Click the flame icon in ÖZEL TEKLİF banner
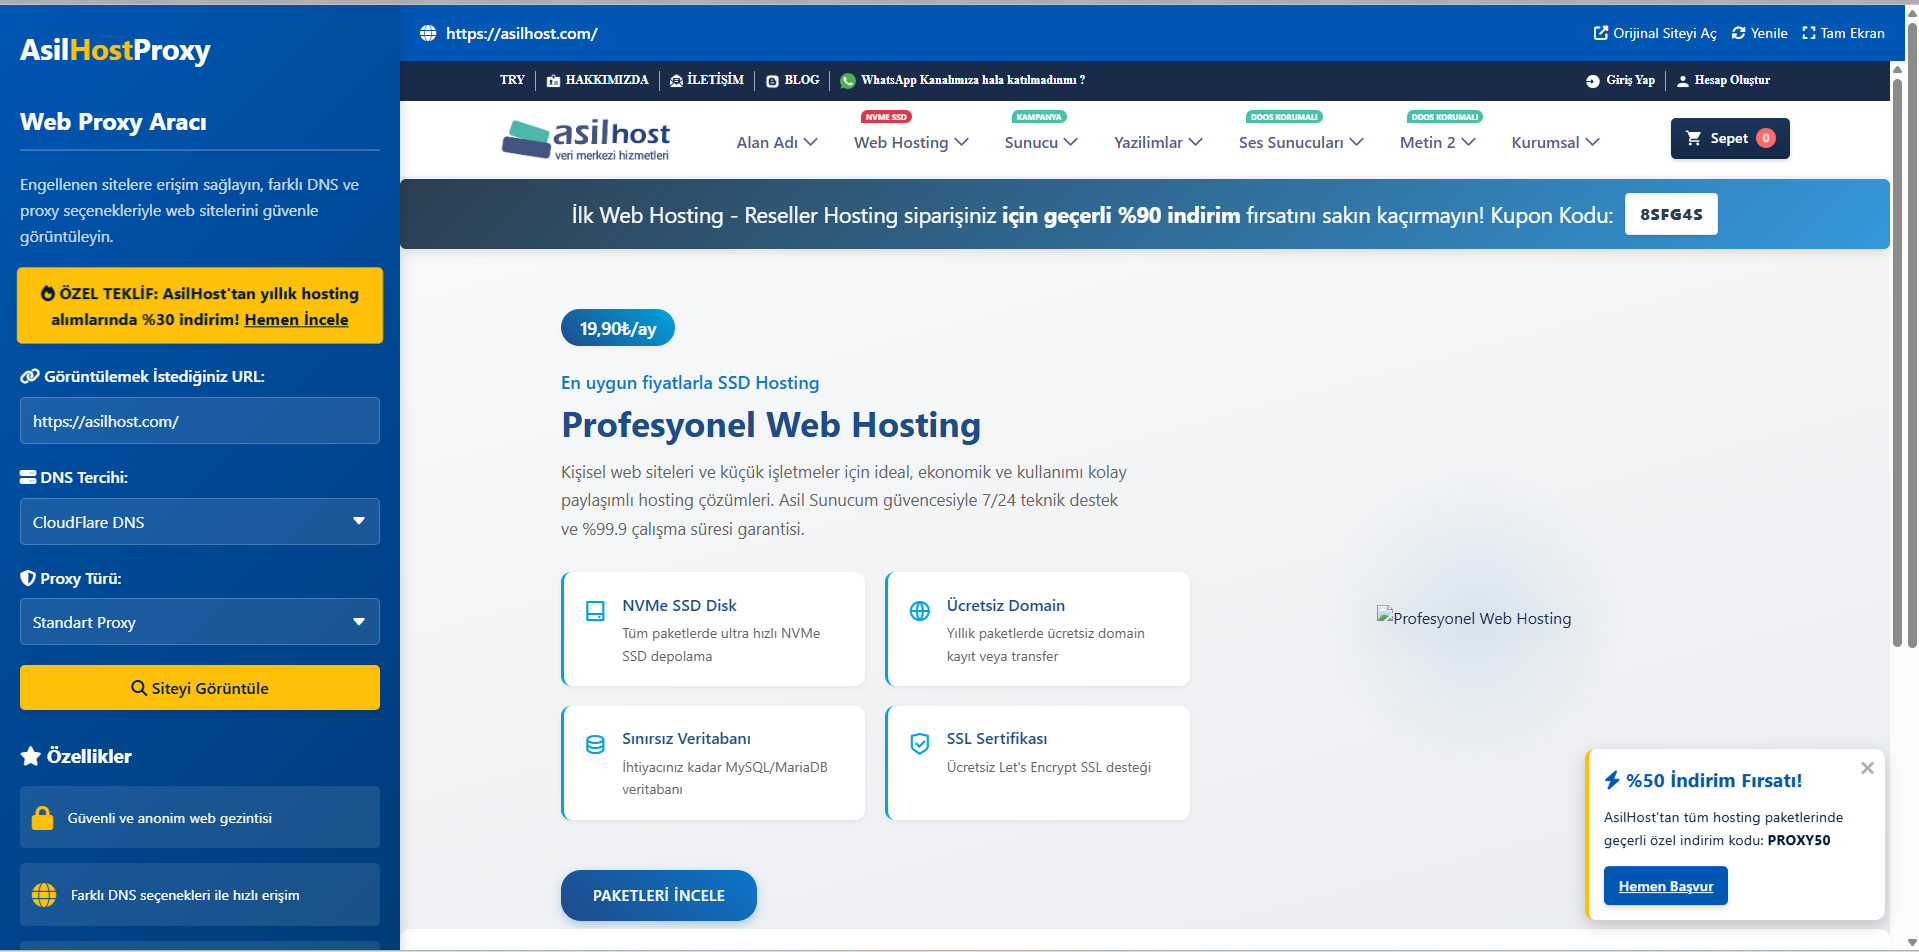1919x952 pixels. click(48, 293)
